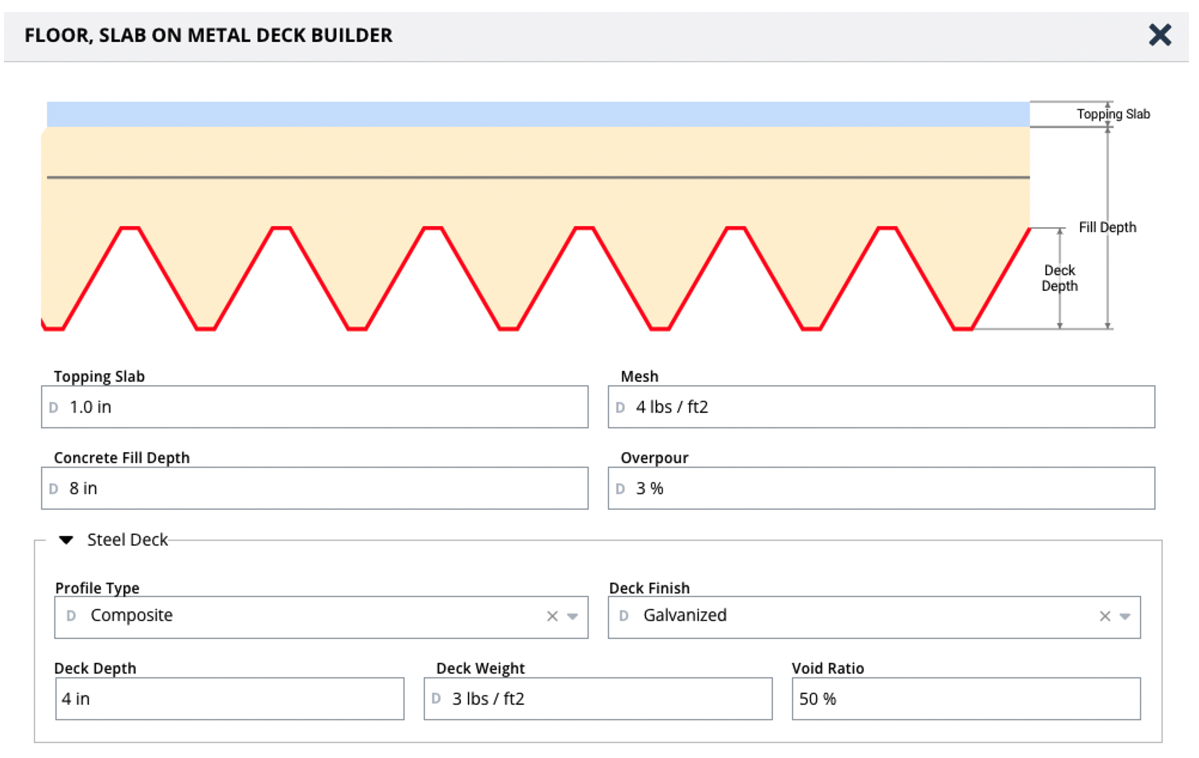Image resolution: width=1199 pixels, height=758 pixels.
Task: Click the D icon beside Composite
Action: click(71, 616)
